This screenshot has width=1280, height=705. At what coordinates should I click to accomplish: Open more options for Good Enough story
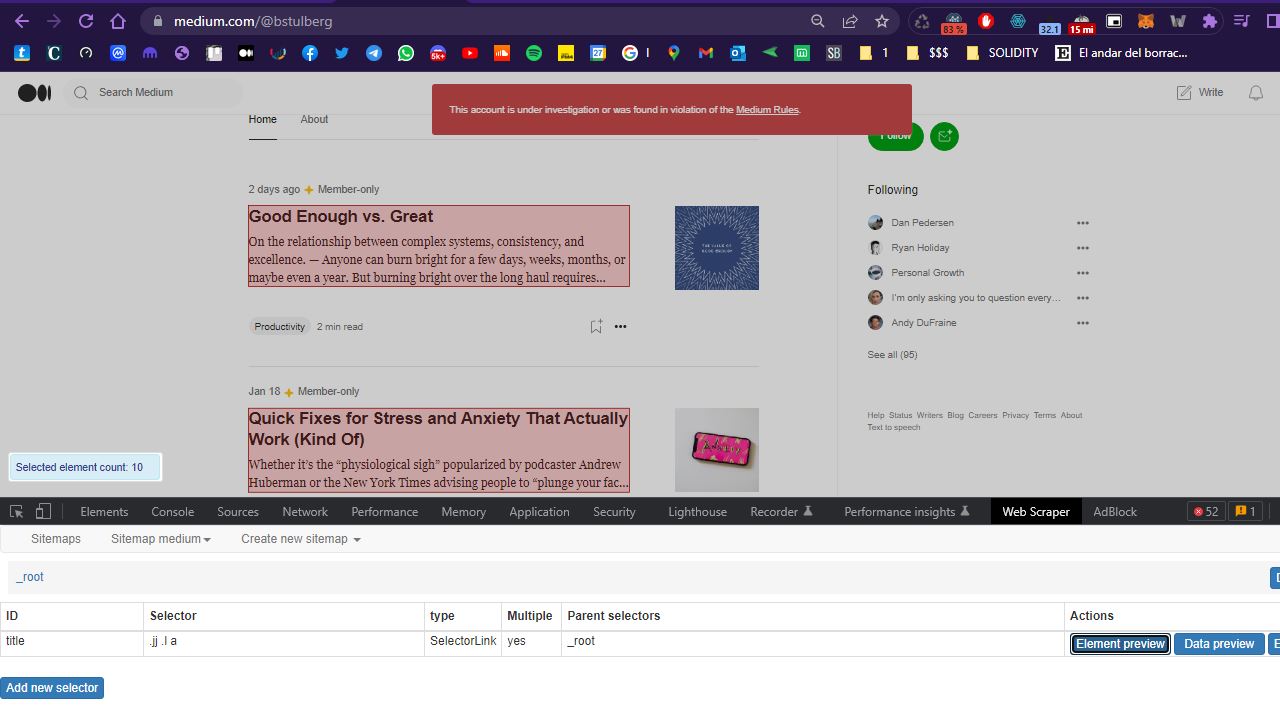click(620, 326)
